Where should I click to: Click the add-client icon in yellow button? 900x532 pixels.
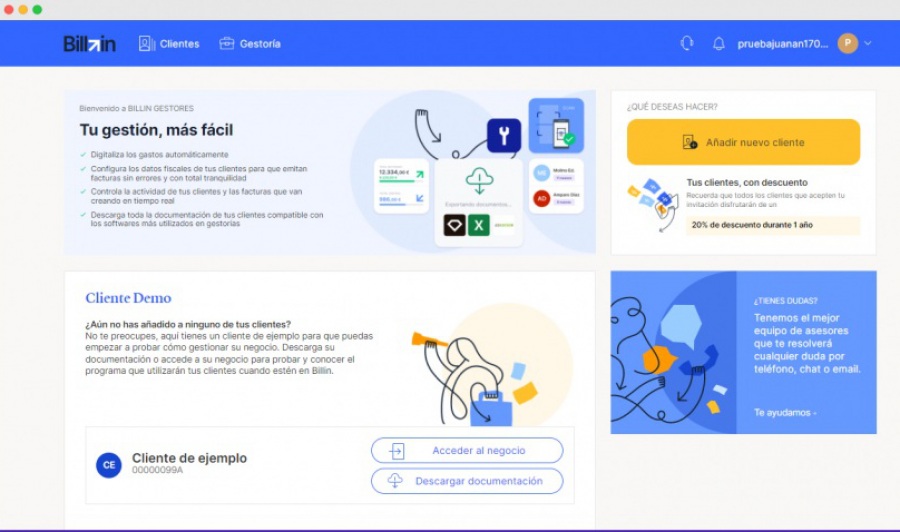pos(689,142)
